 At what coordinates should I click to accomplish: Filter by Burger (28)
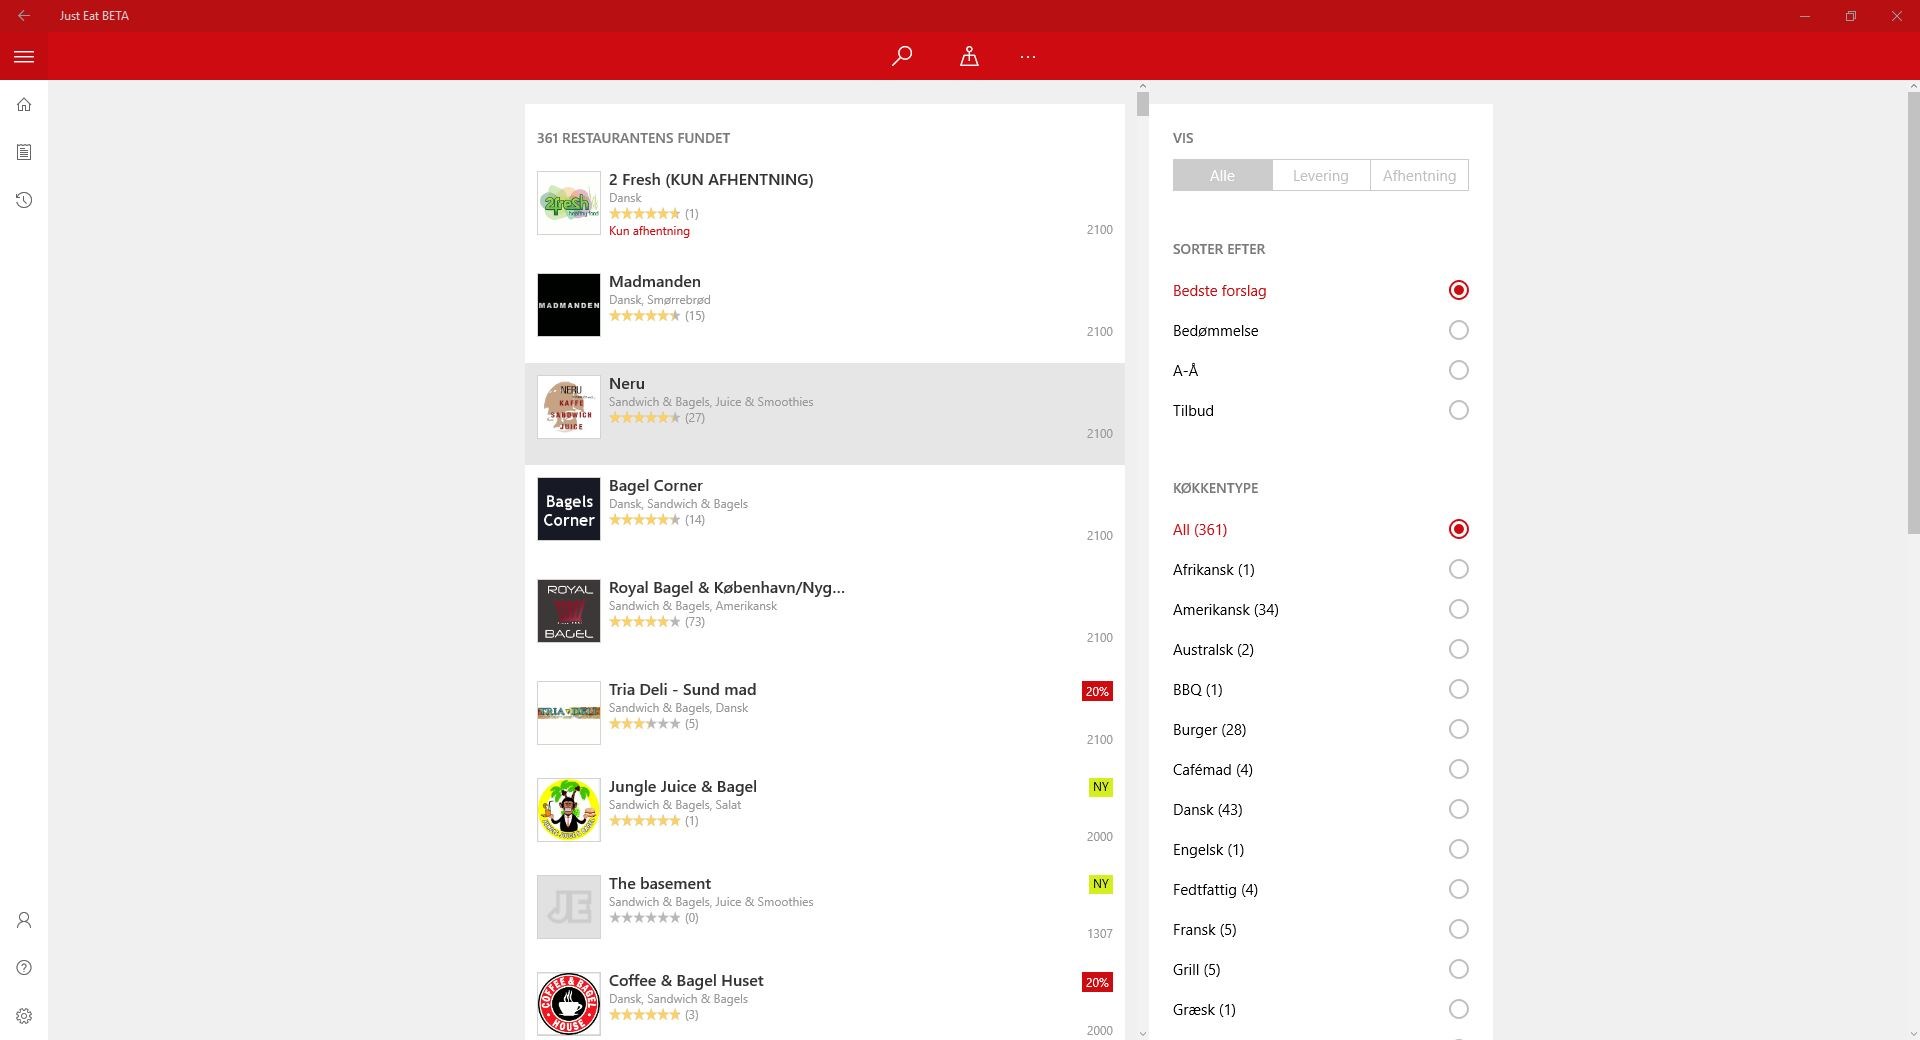pyautogui.click(x=1320, y=729)
